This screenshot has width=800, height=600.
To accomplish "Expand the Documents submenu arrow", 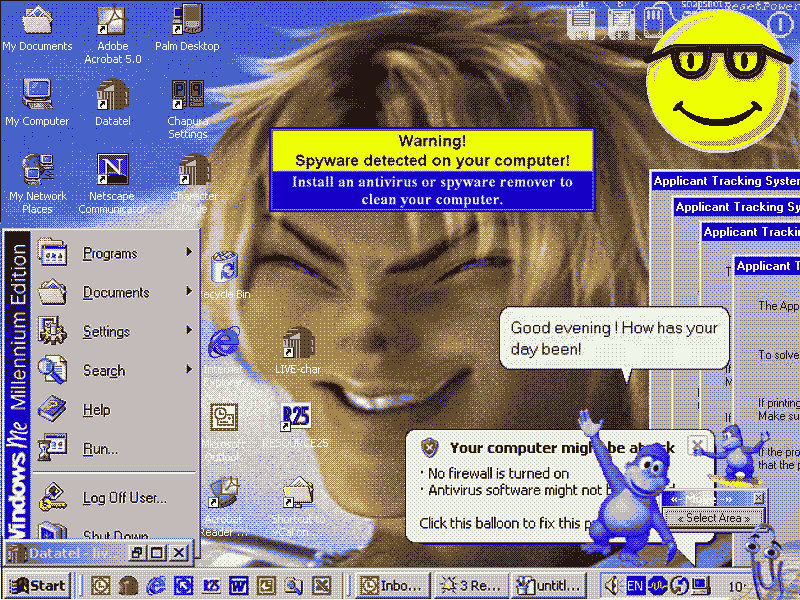I will coord(189,291).
